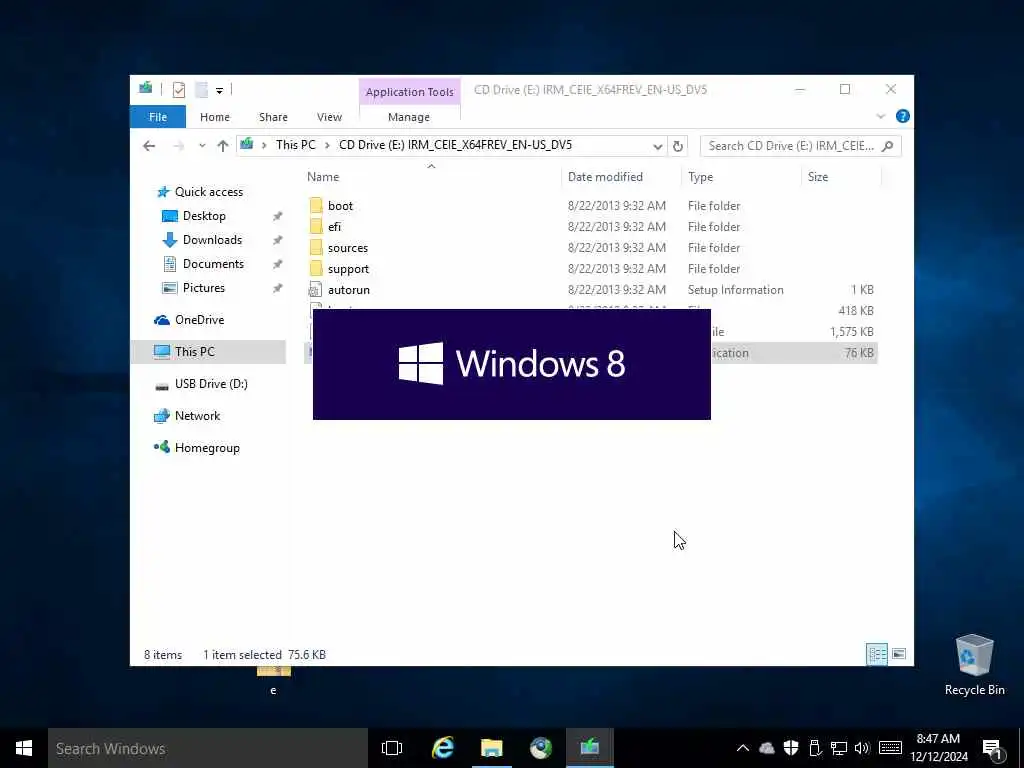The width and height of the screenshot is (1024, 768).
Task: Open the touch keyboard tray icon
Action: pyautogui.click(x=890, y=748)
